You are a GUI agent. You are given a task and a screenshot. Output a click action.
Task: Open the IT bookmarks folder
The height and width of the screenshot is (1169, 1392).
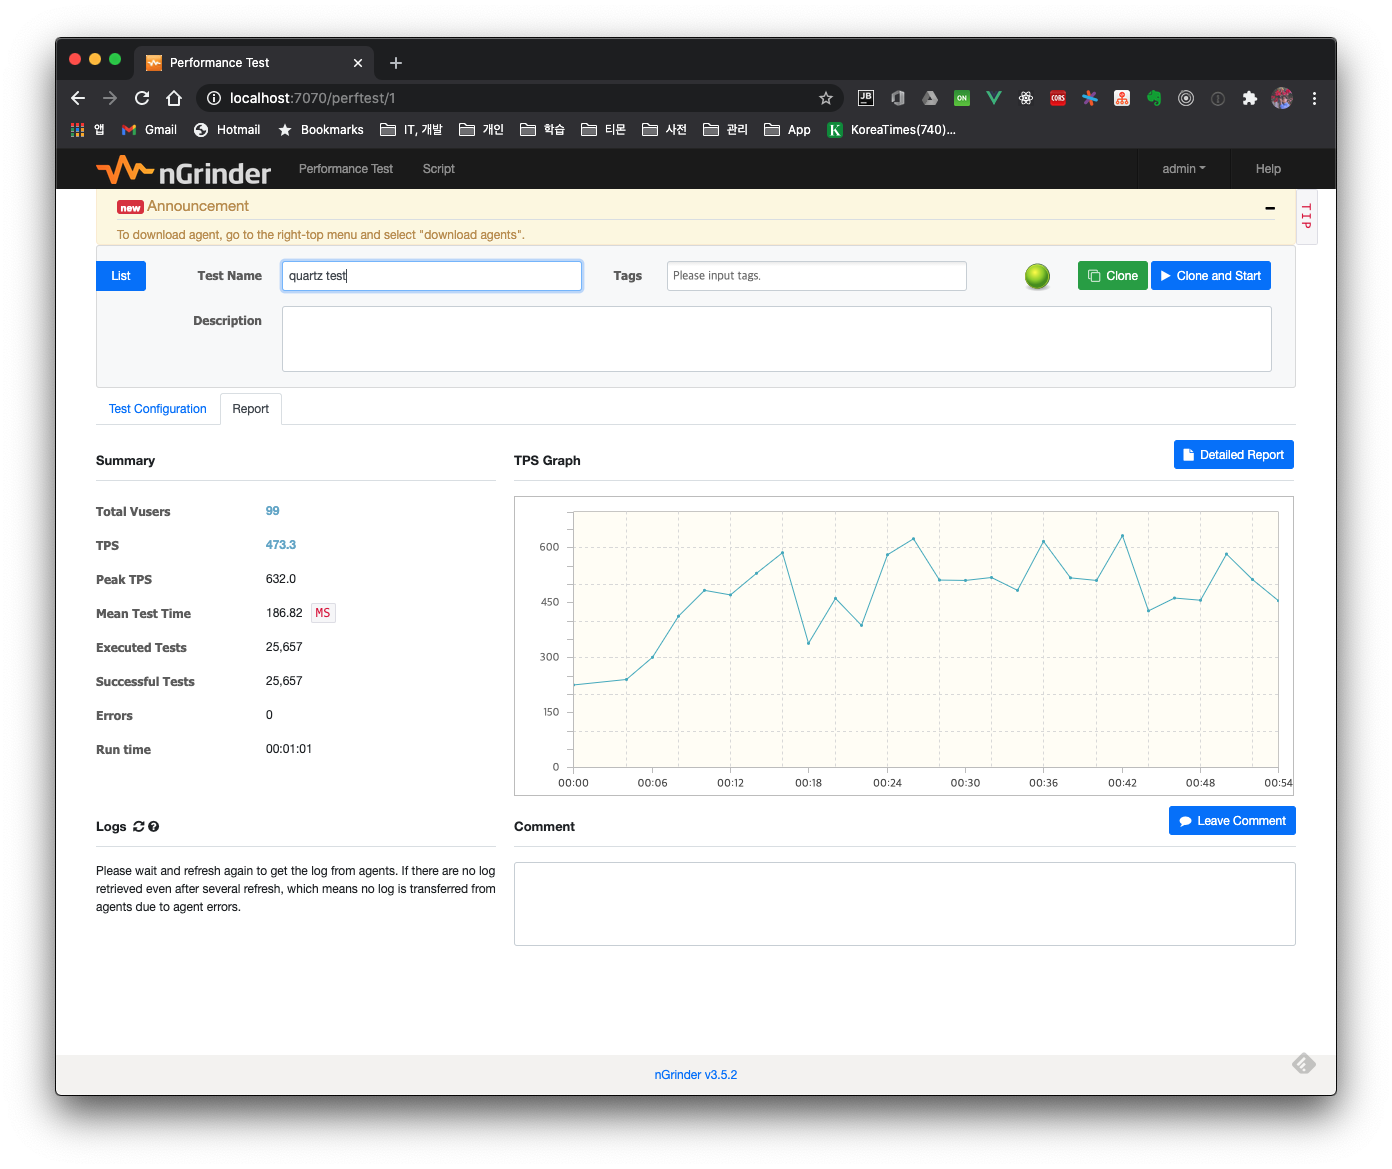(411, 130)
